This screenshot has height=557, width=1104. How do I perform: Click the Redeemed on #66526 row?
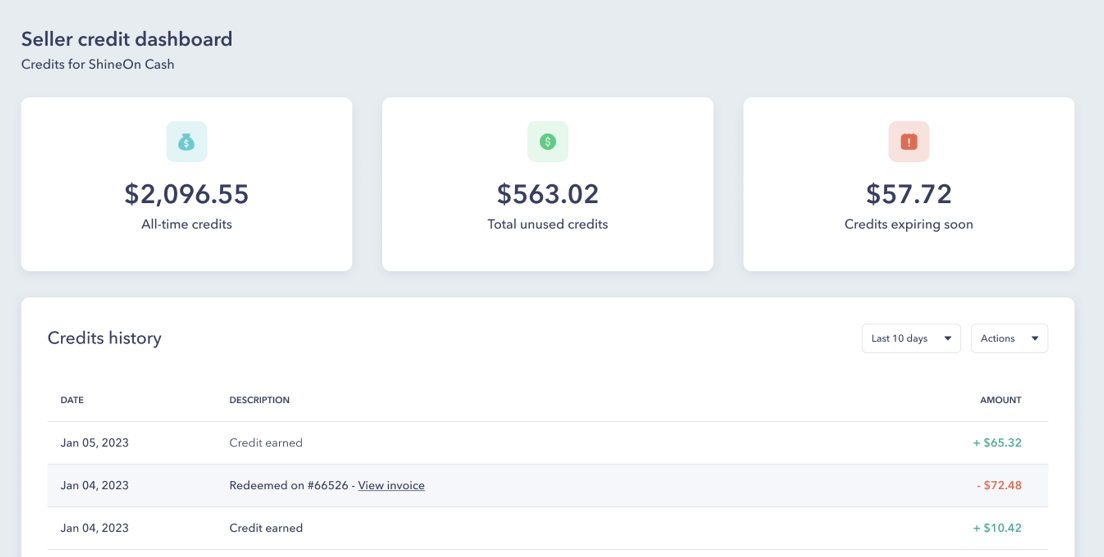coord(548,485)
